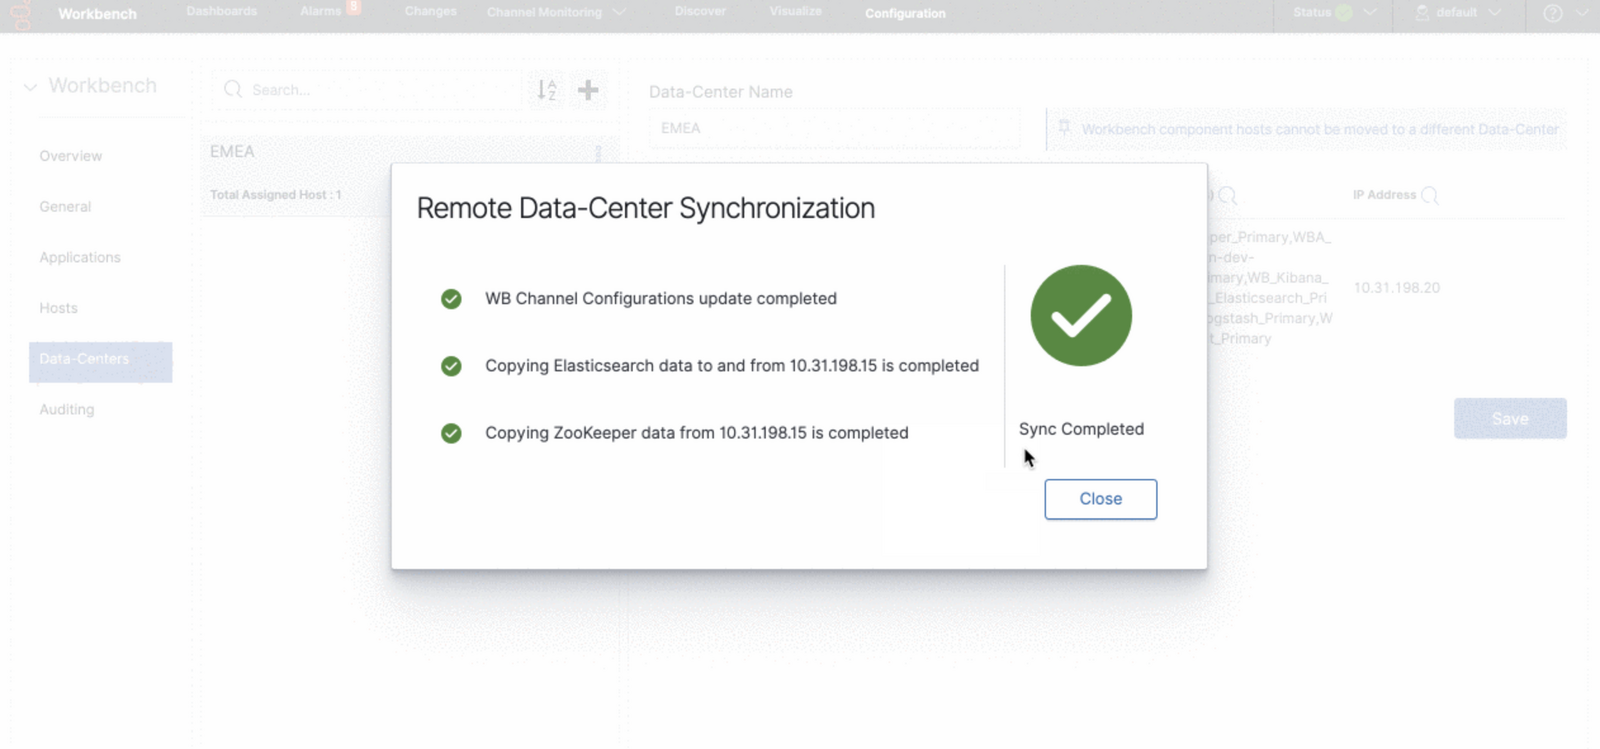Viewport: 1600px width, 749px height.
Task: Click the green Status indicator icon
Action: [x=1344, y=13]
